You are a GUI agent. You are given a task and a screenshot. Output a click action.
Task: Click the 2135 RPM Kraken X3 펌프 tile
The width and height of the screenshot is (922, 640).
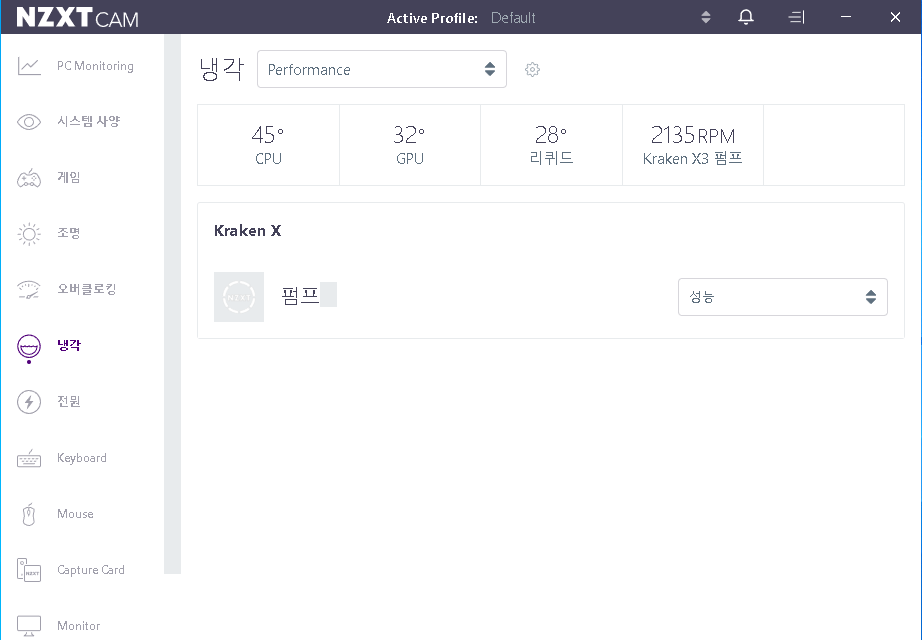tap(693, 145)
